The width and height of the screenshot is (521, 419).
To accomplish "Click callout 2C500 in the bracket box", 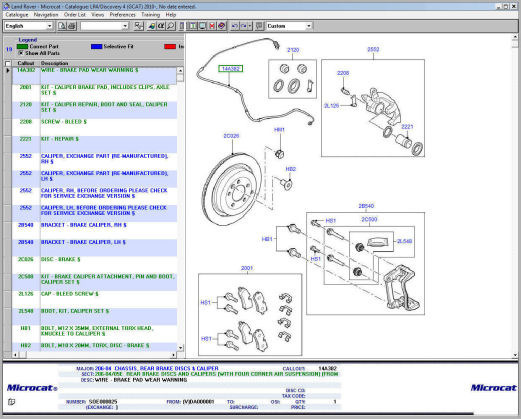I will tap(369, 219).
